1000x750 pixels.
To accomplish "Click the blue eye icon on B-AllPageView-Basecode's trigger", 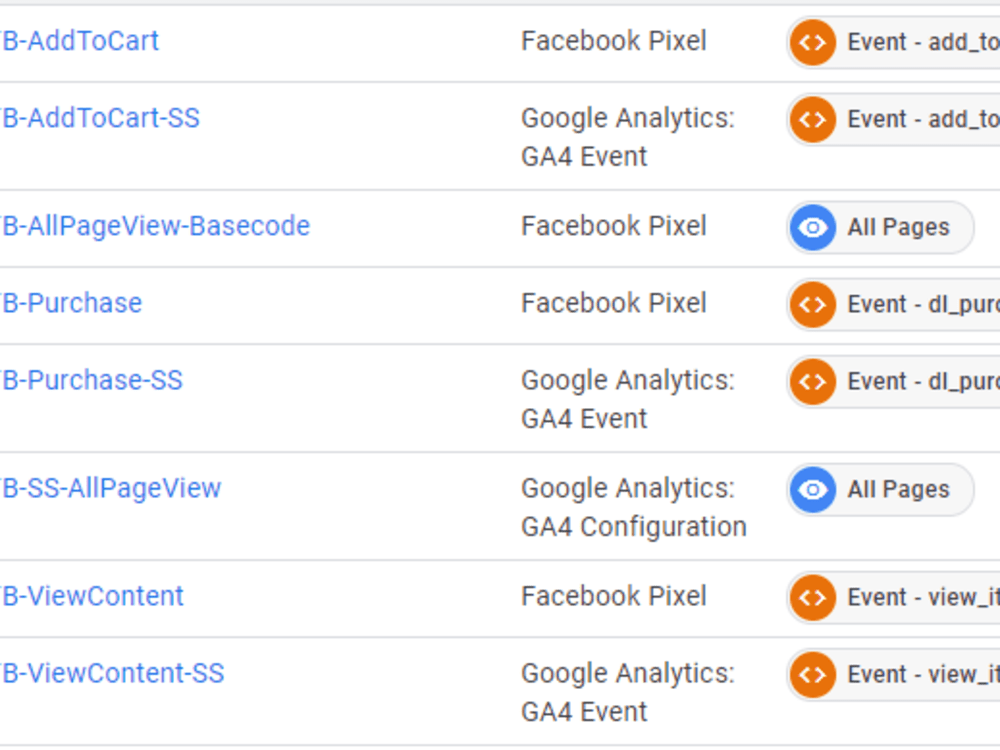I will (813, 227).
